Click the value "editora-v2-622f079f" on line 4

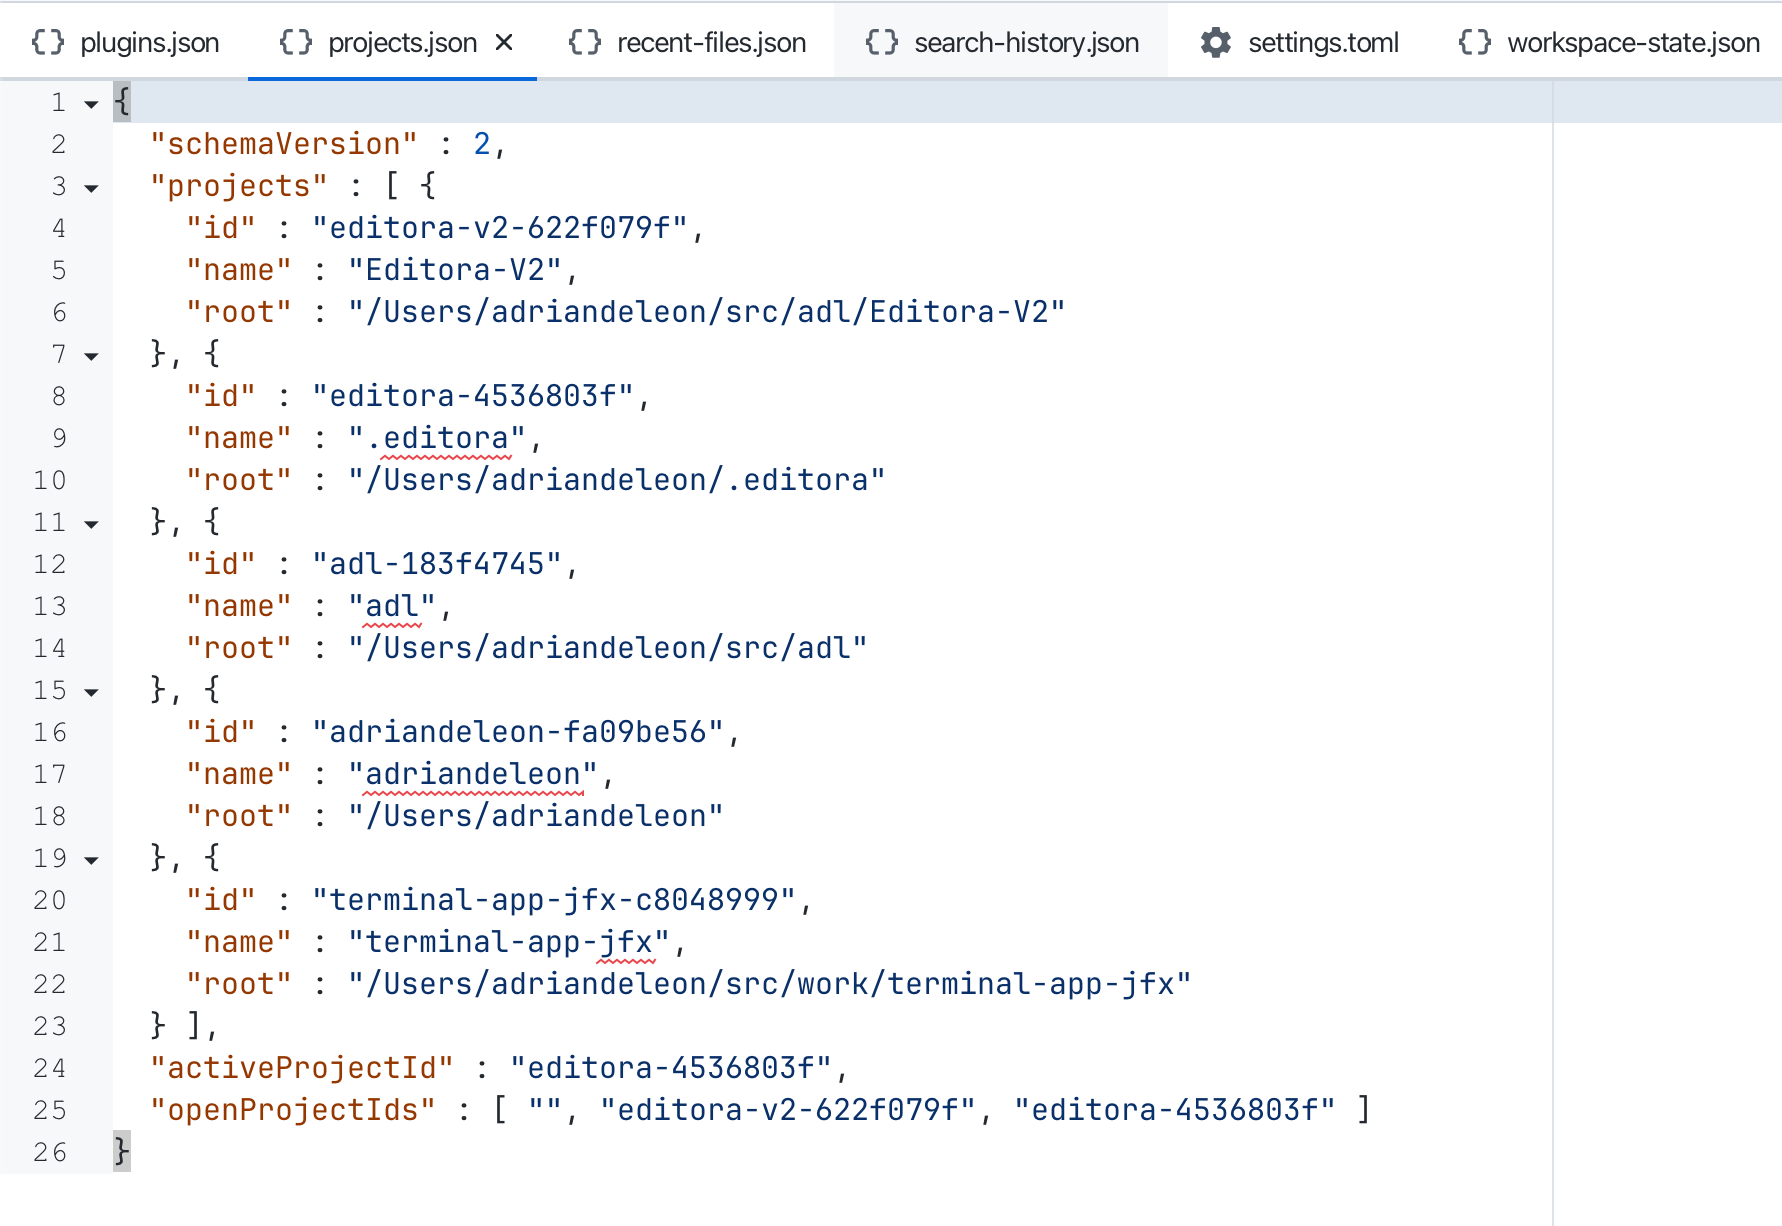500,228
